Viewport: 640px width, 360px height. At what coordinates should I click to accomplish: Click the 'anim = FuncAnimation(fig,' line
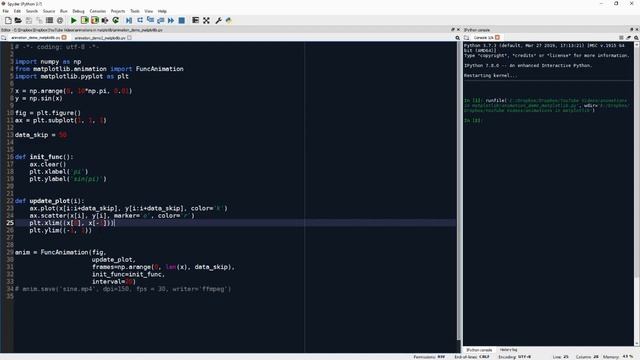(x=60, y=252)
